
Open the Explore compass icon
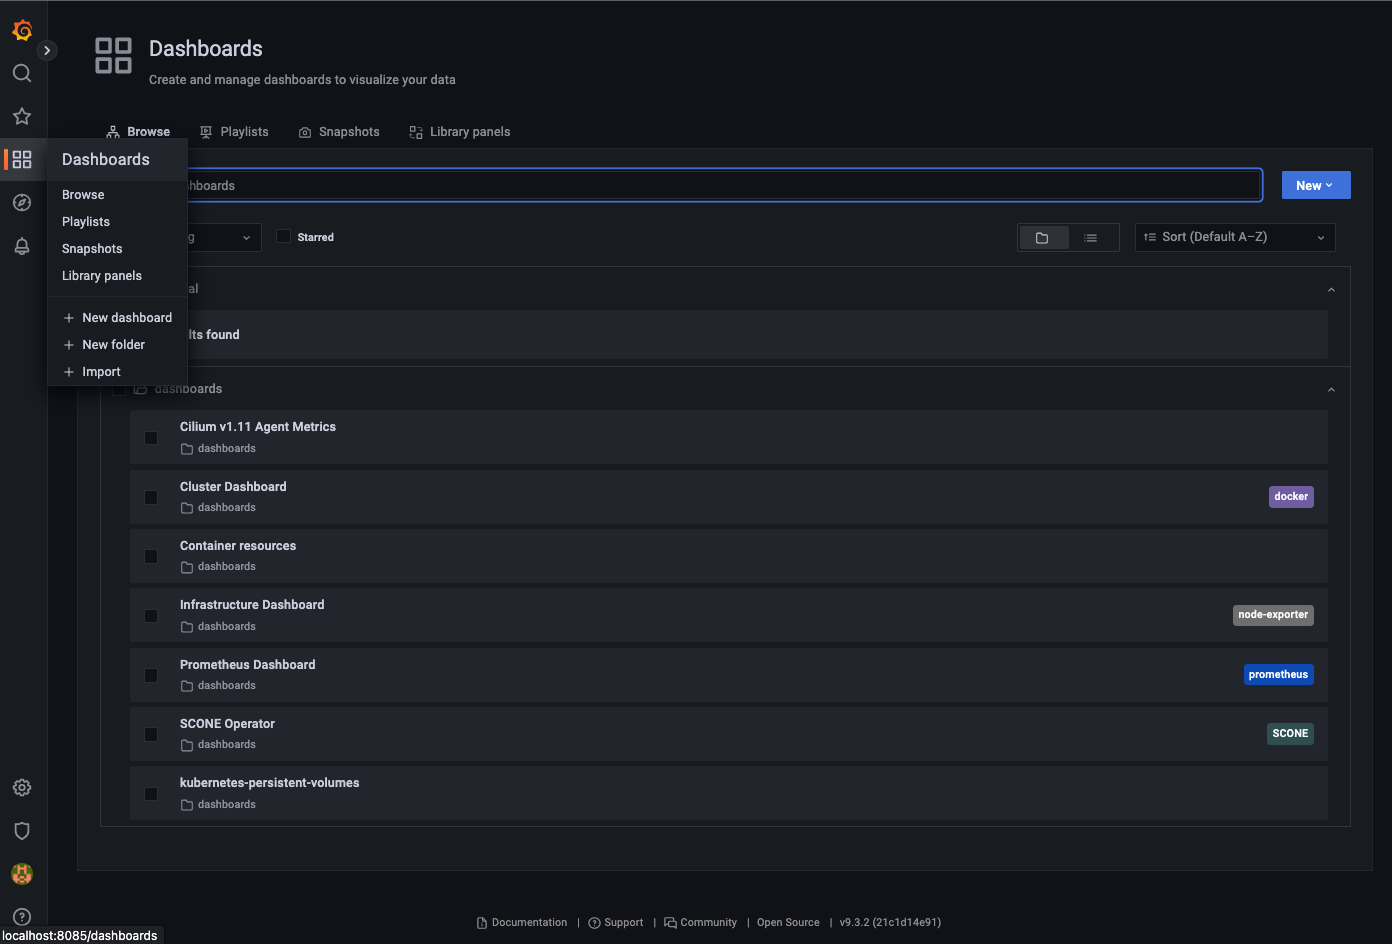click(x=22, y=203)
